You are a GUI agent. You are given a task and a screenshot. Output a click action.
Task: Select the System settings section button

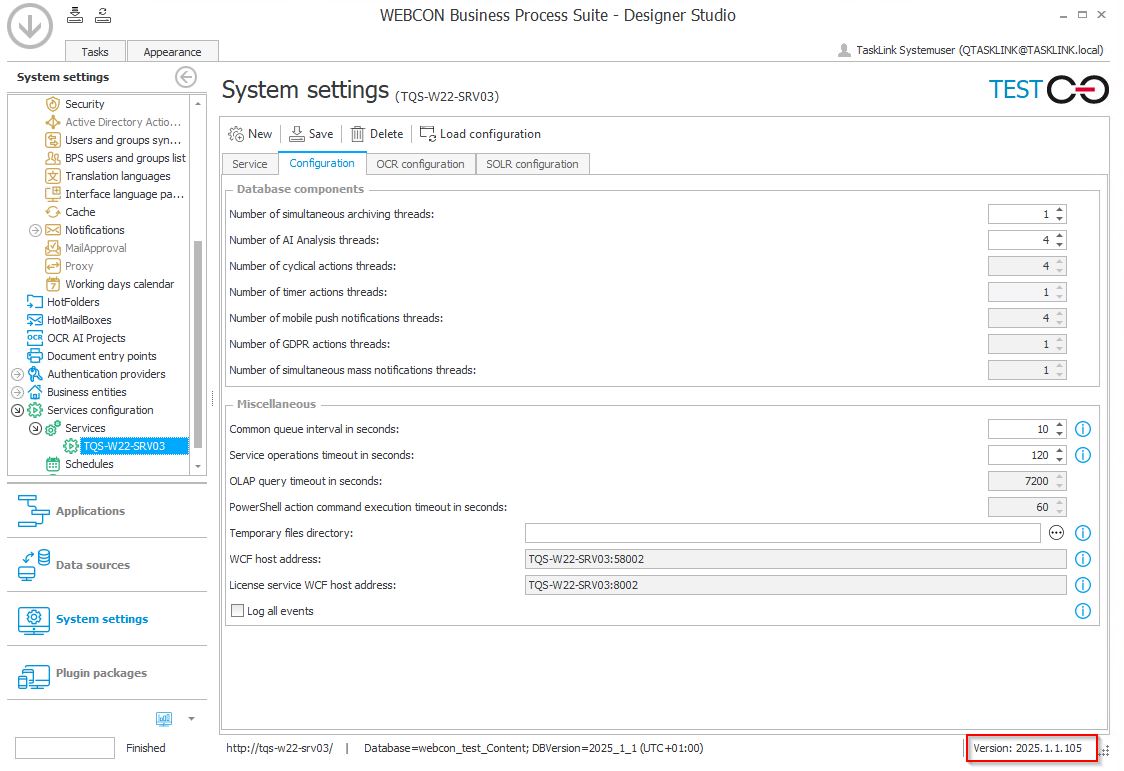tap(107, 619)
